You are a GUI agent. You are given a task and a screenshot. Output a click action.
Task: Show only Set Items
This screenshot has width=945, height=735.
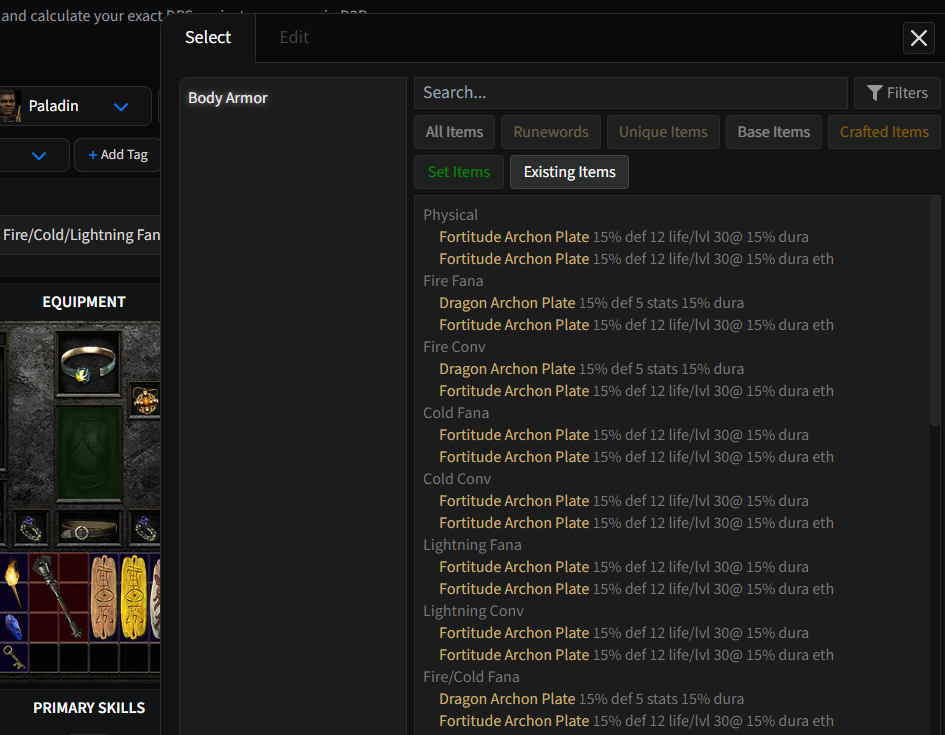coord(459,172)
